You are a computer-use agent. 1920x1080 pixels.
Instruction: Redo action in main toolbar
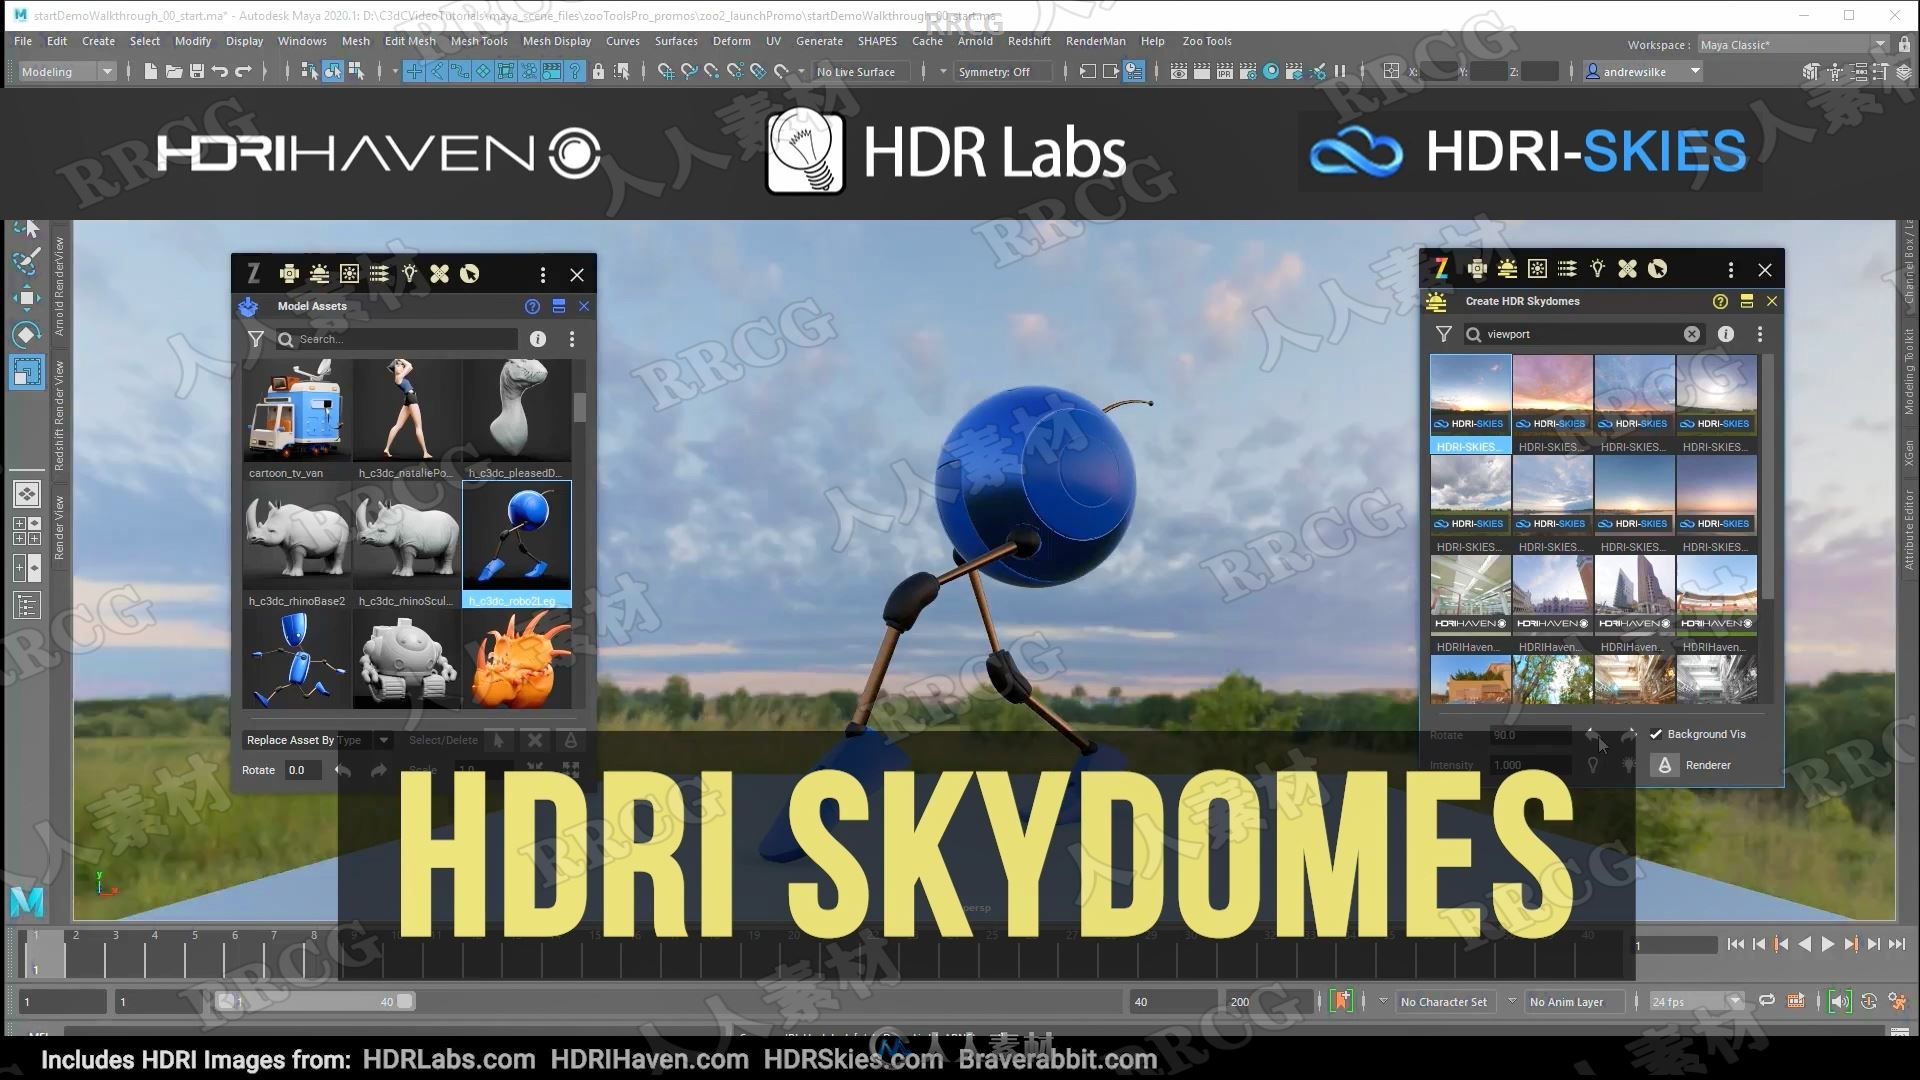pyautogui.click(x=243, y=71)
